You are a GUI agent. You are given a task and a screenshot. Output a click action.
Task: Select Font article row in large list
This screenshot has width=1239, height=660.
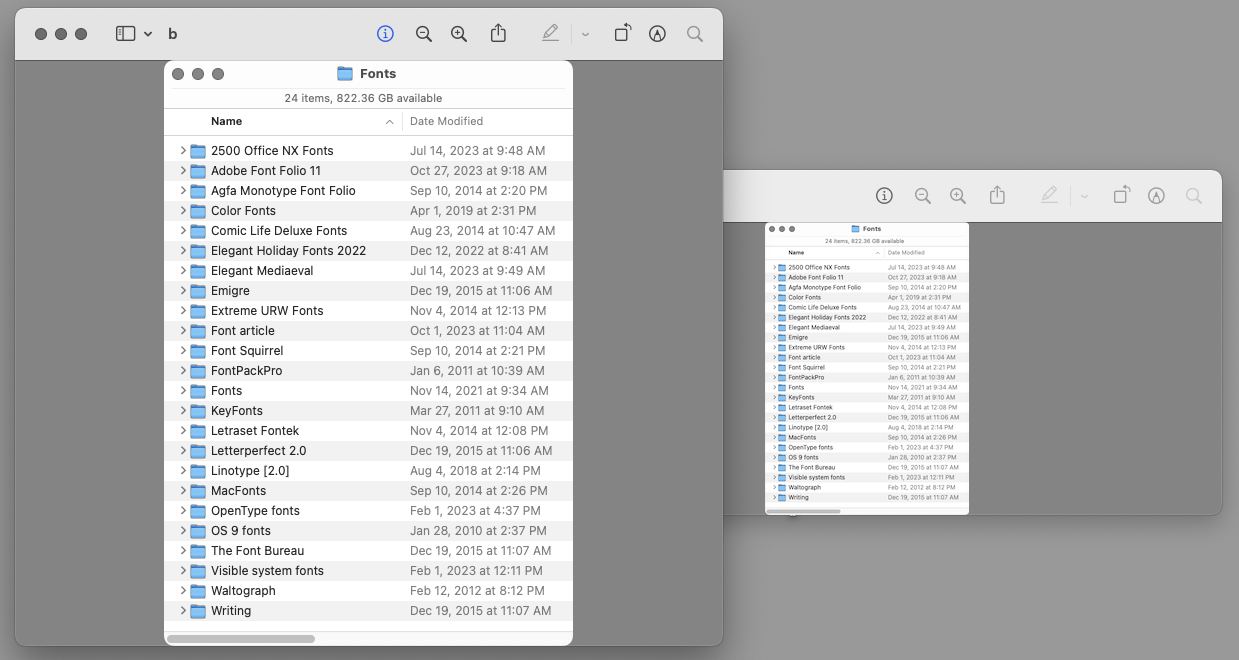coord(369,330)
